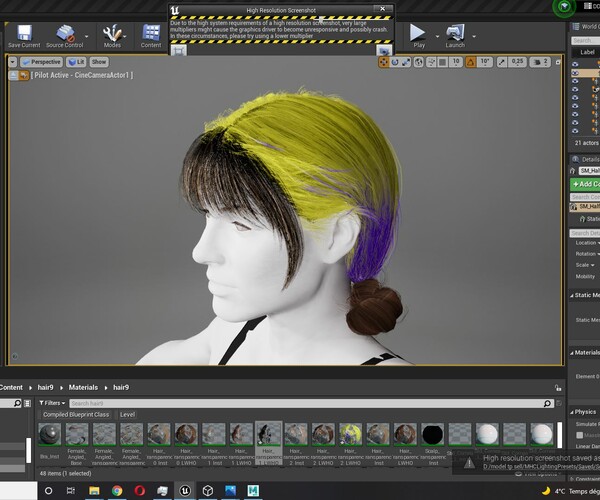
Task: Hide the highlighted selected actor via eye icon
Action: [x=575, y=73]
